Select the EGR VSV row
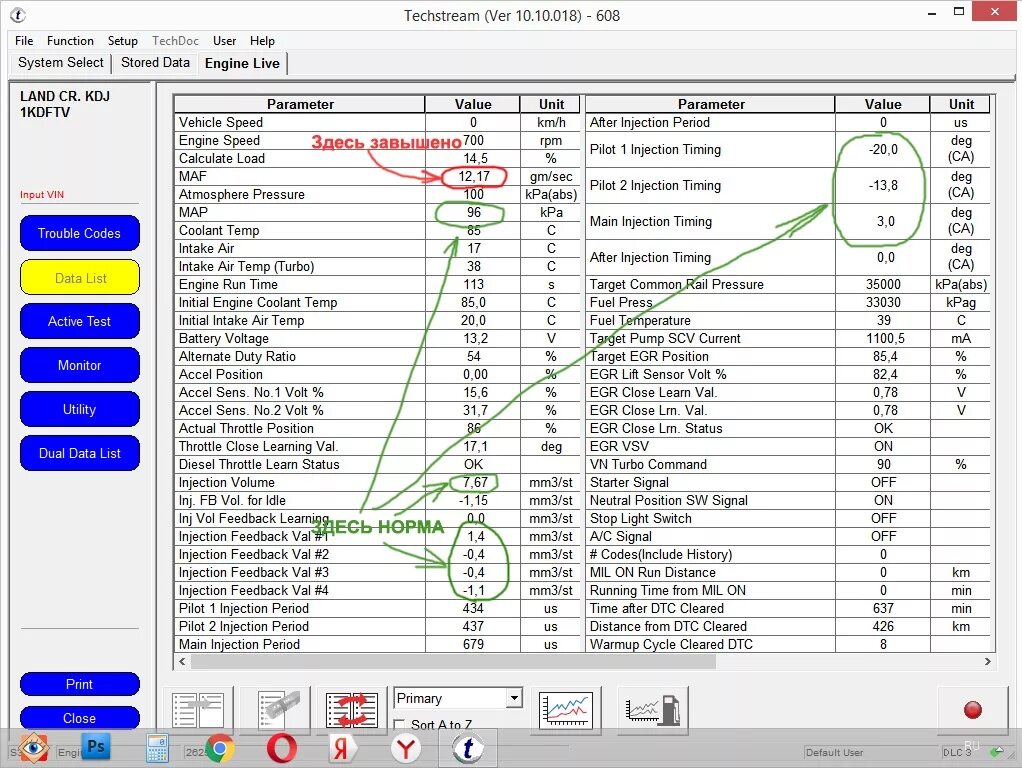1022x768 pixels. tap(788, 447)
